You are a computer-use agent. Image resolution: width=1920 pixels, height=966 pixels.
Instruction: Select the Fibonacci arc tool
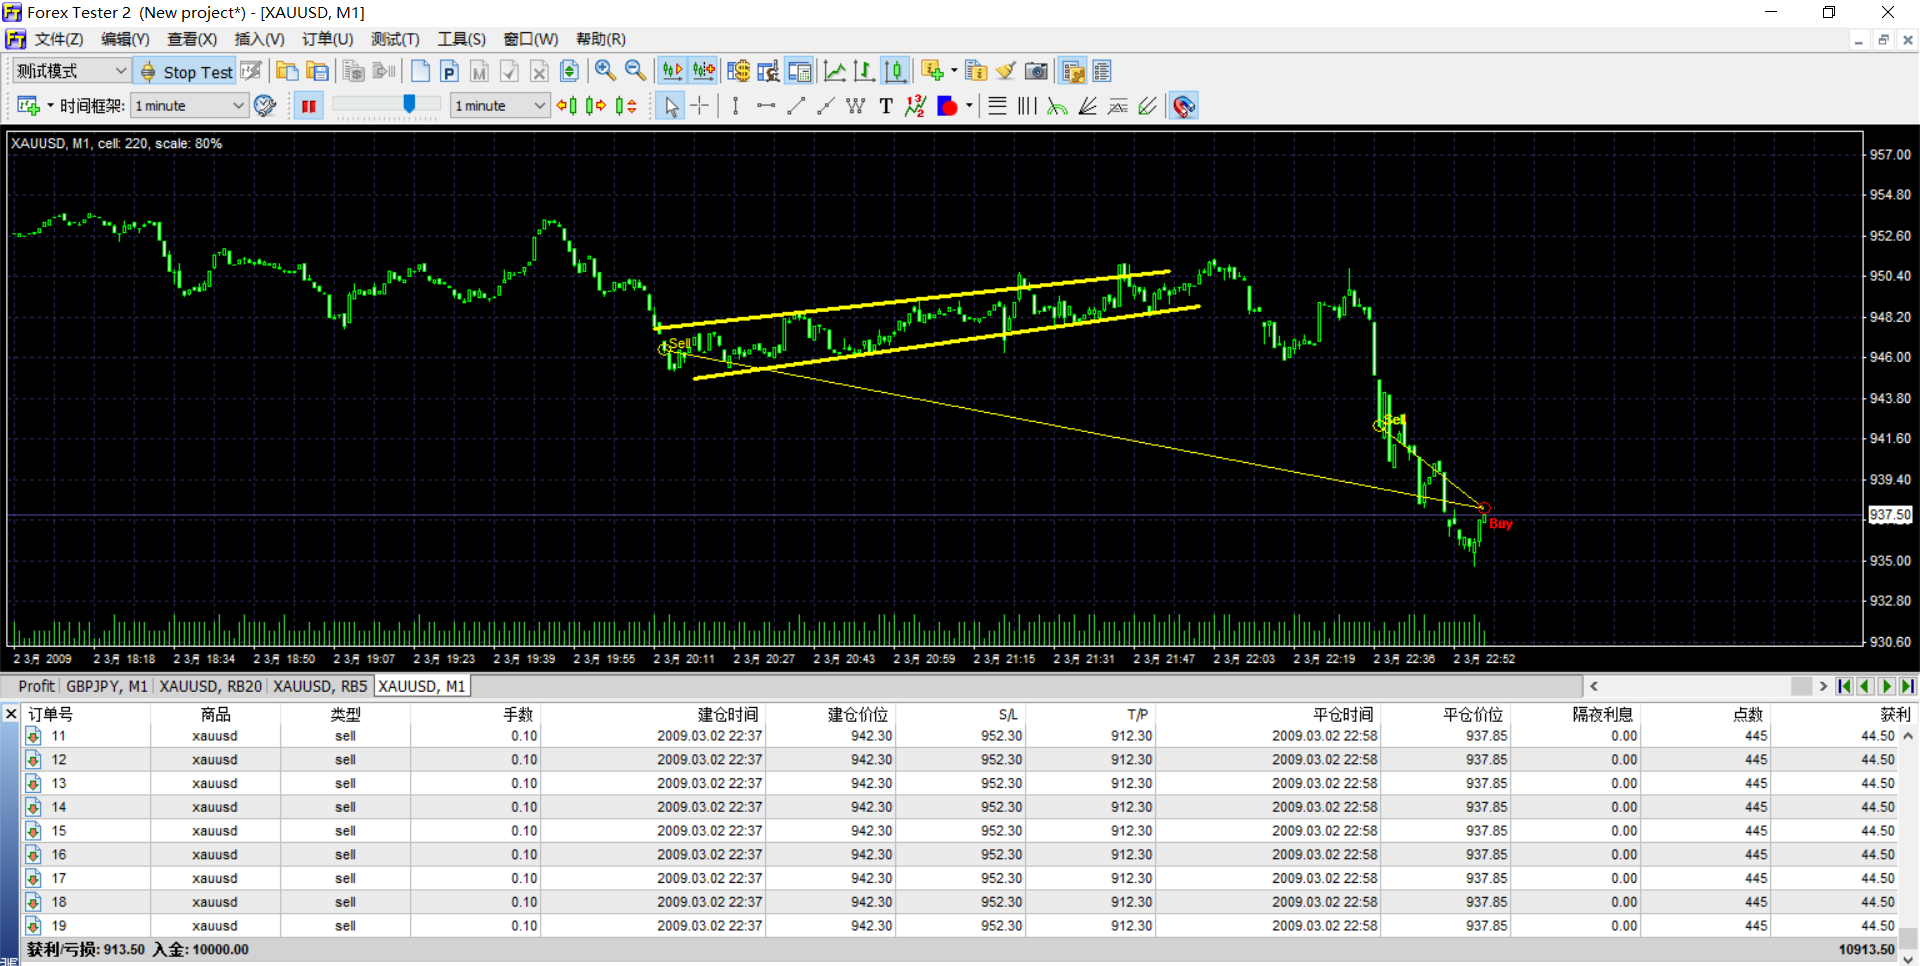[1057, 106]
